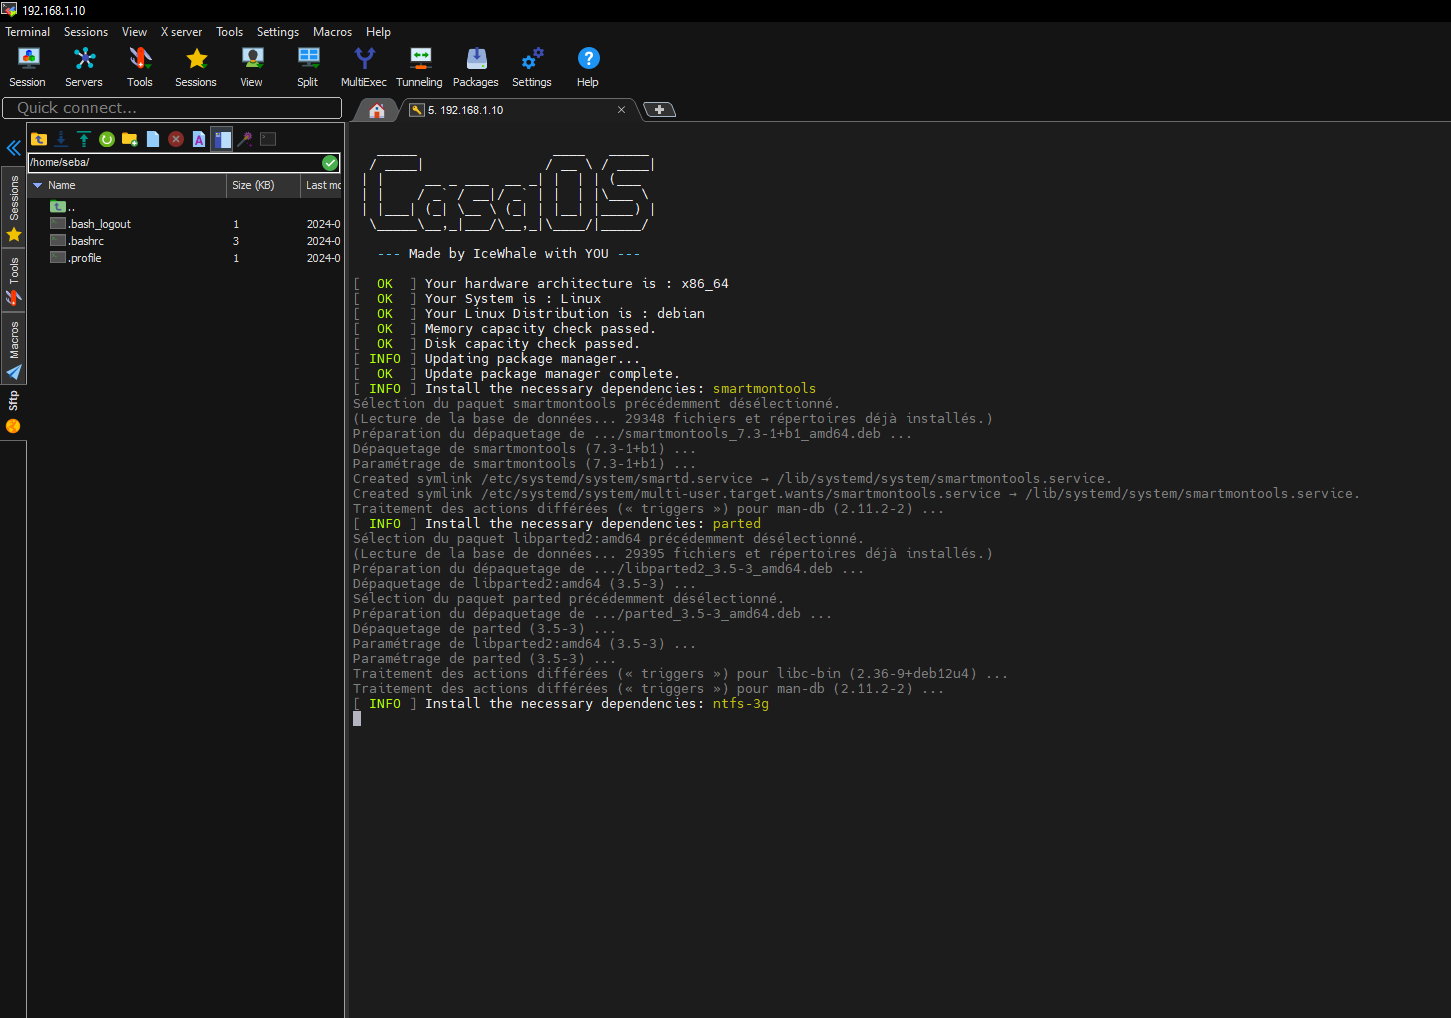Sort files by Name column header
Viewport: 1451px width, 1018px height.
coord(127,185)
